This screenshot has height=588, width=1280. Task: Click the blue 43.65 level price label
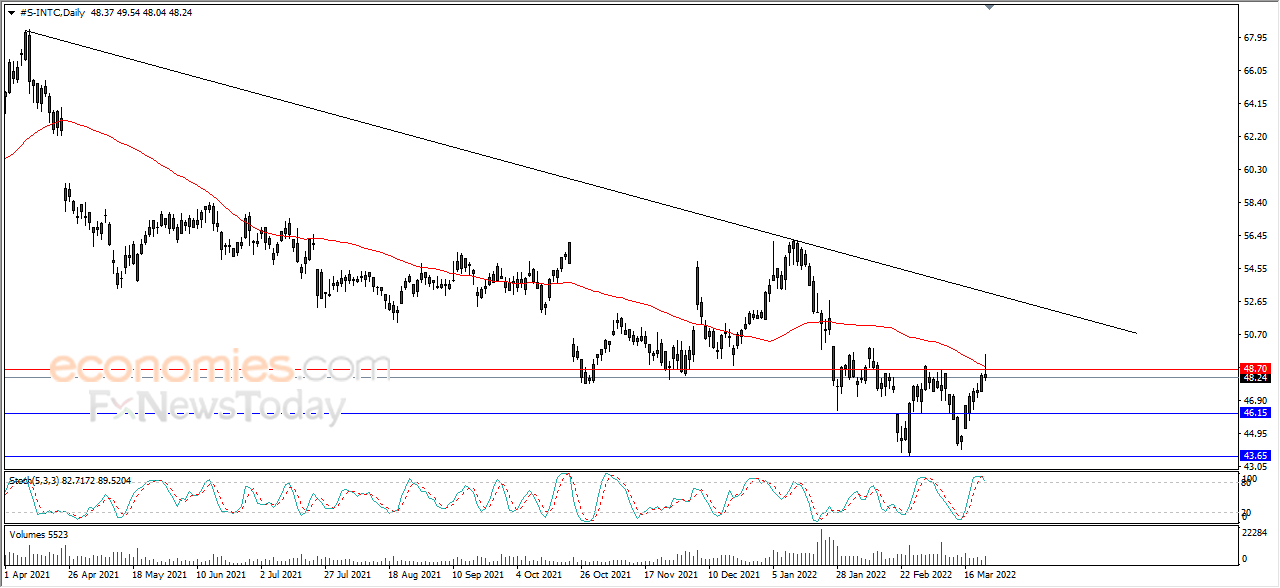[x=1255, y=456]
